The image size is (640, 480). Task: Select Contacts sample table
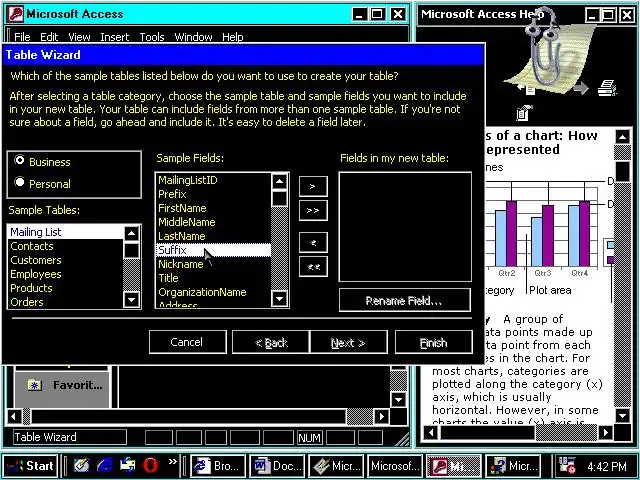[66, 246]
